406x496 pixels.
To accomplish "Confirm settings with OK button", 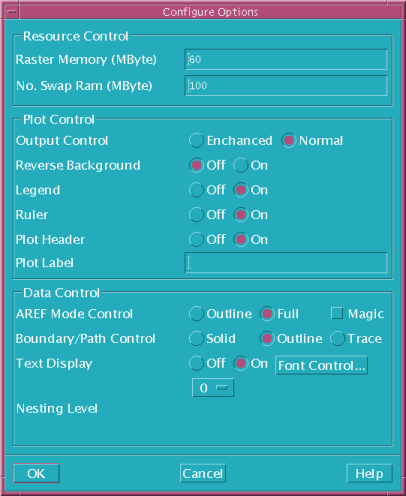I will click(x=36, y=473).
